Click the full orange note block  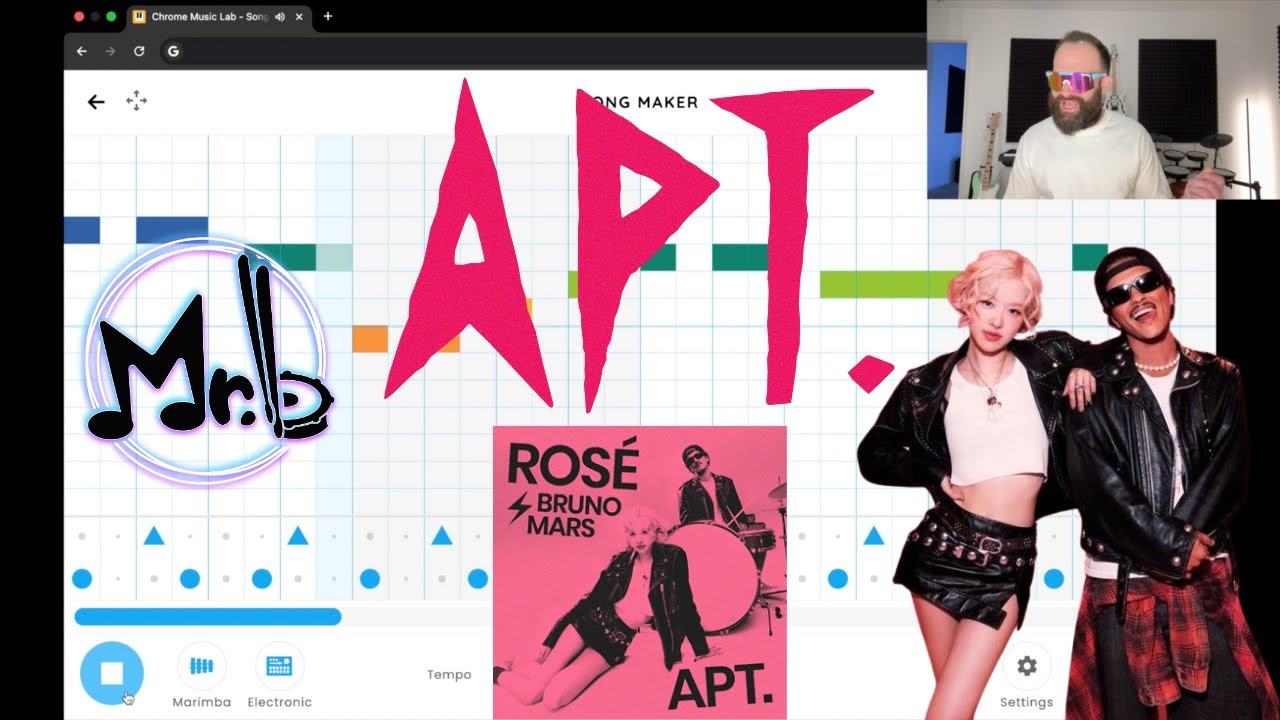coord(370,339)
